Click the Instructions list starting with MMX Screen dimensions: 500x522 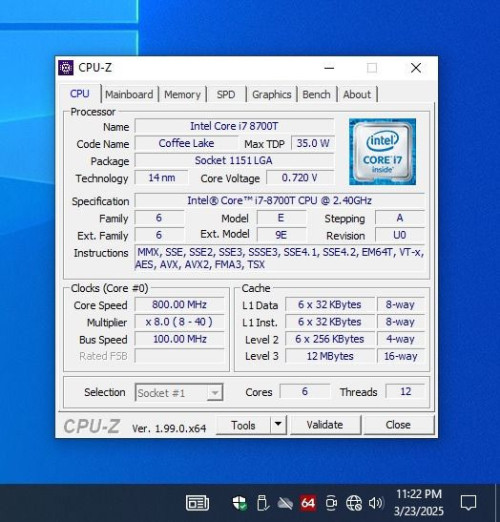(279, 258)
